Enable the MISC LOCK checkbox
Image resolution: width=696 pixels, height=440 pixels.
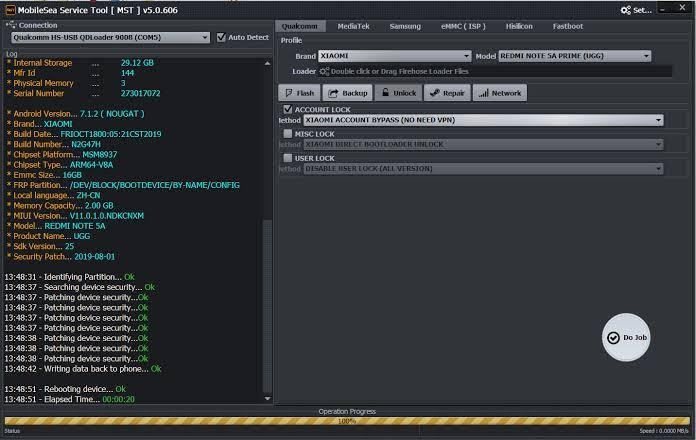[288, 133]
